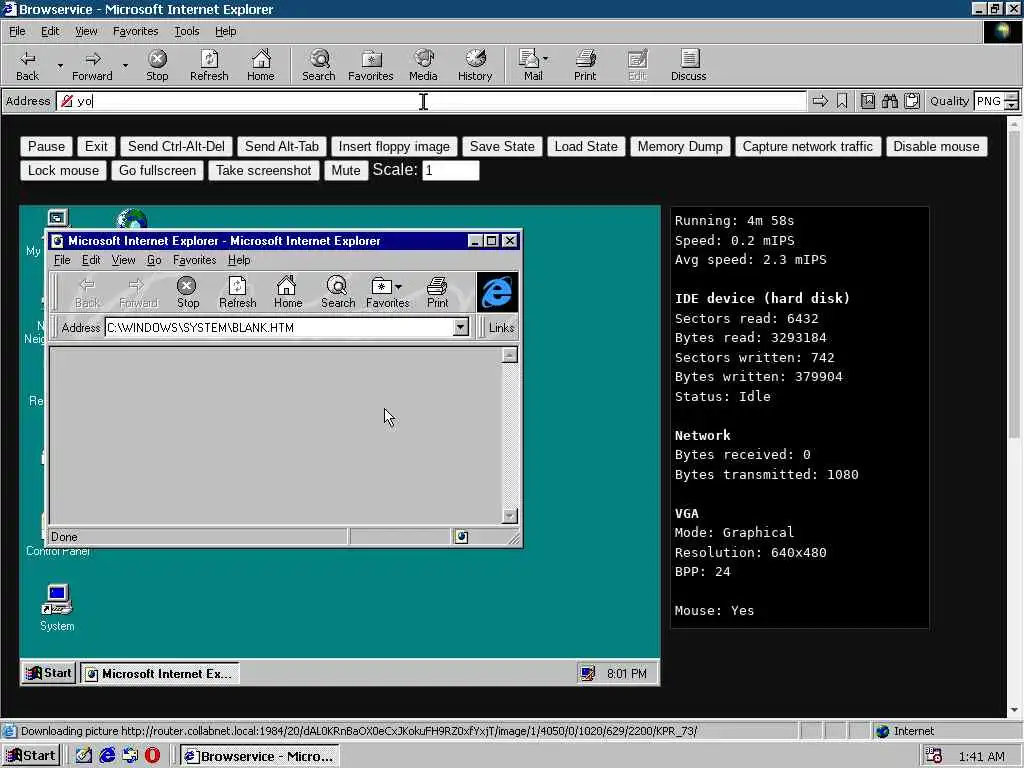
Task: Click the Pause button
Action: (46, 146)
